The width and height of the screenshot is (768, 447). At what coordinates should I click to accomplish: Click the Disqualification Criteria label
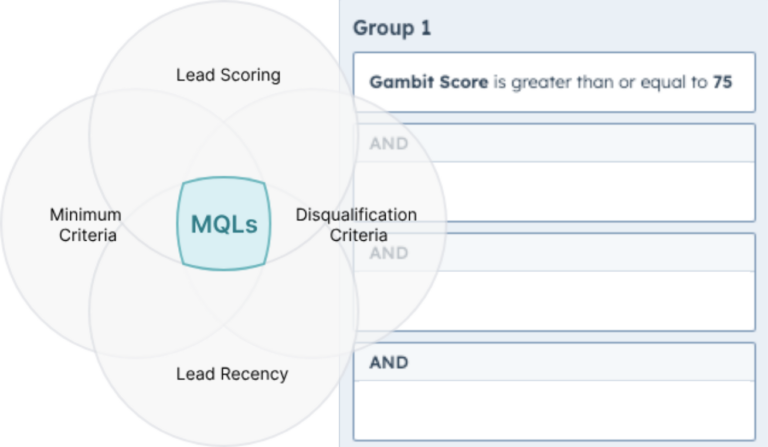pyautogui.click(x=356, y=225)
